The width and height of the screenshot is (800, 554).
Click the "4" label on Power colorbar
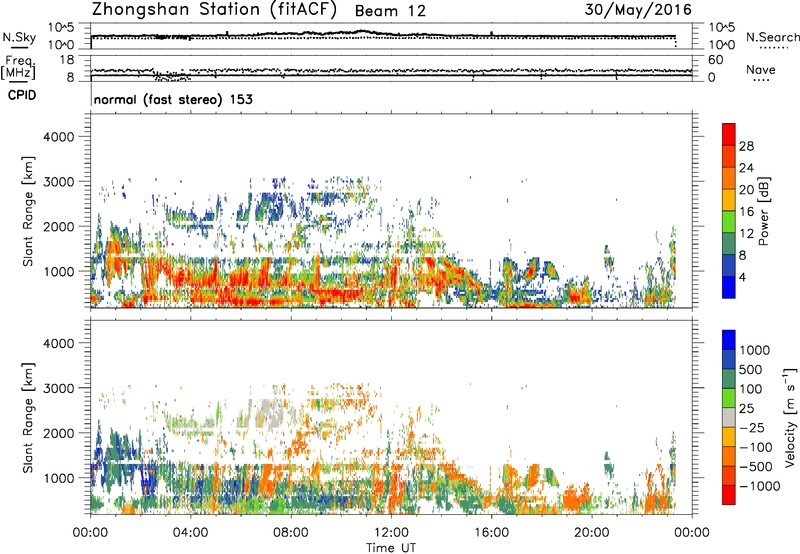click(742, 277)
